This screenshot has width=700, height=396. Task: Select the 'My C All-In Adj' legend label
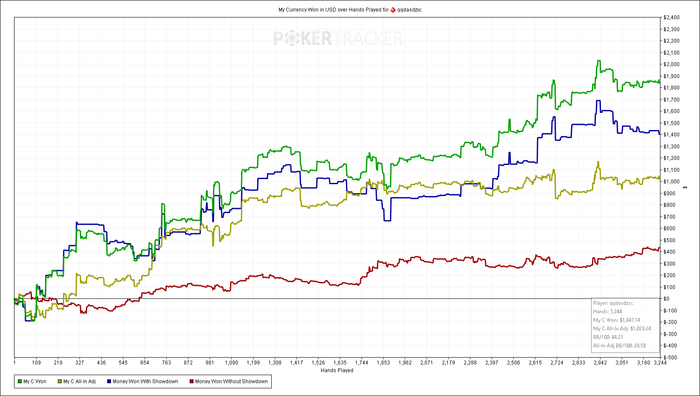(79, 382)
